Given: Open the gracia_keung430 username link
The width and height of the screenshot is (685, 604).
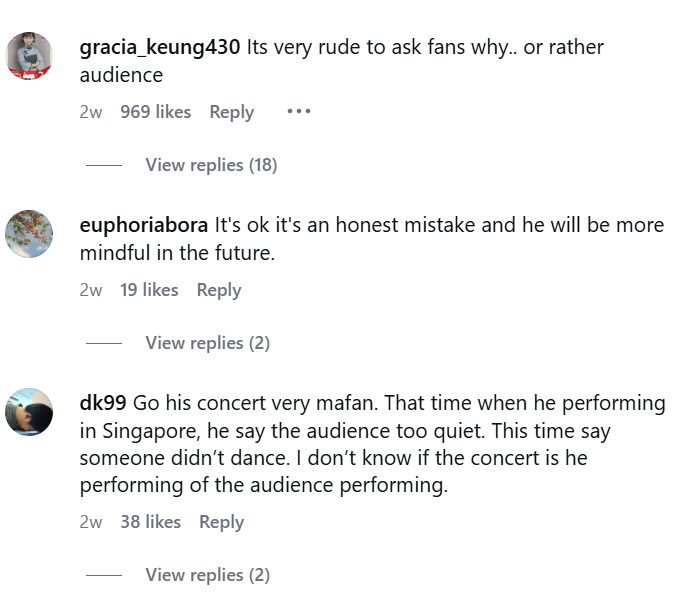Looking at the screenshot, I should tap(160, 47).
